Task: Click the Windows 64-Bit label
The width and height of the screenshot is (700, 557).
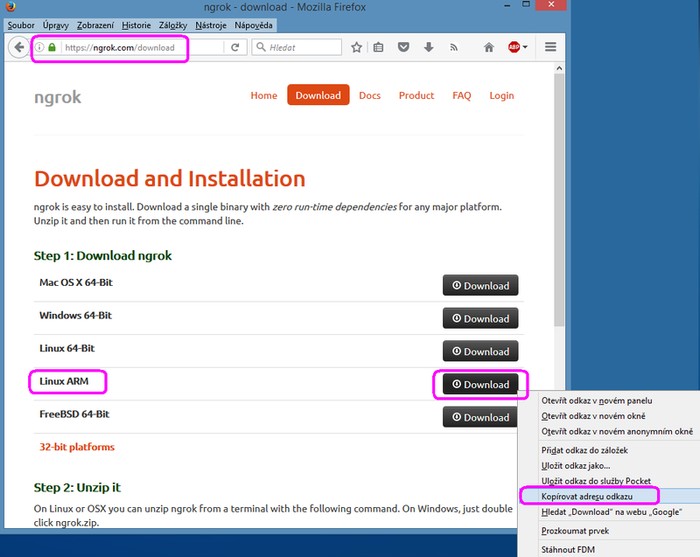Action: 75,316
